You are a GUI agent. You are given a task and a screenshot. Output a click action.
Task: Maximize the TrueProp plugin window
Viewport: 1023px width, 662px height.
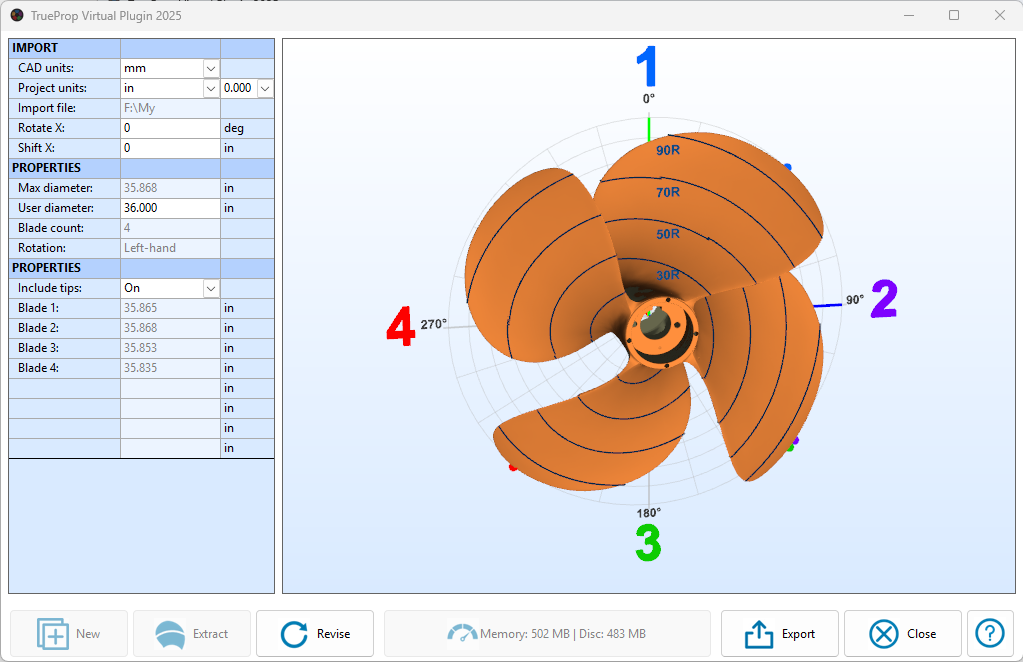point(953,15)
